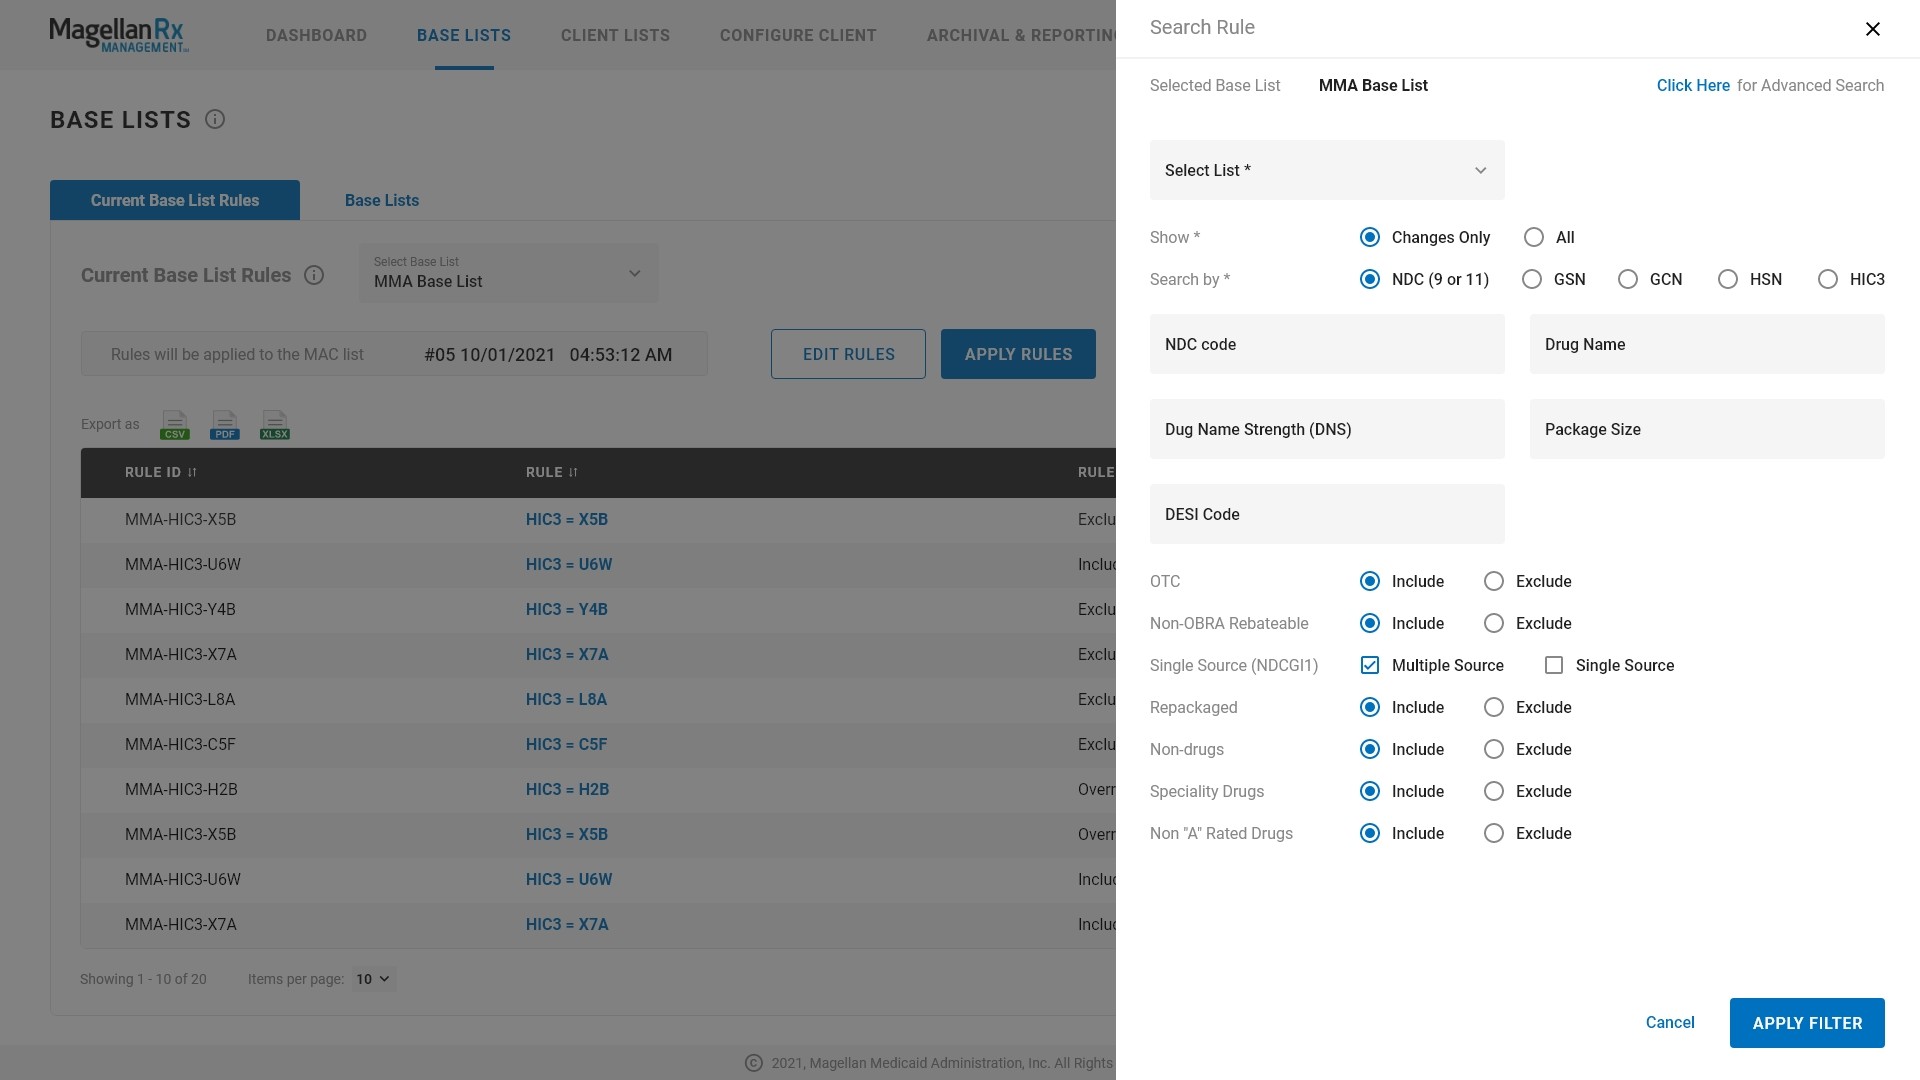Screen dimensions: 1920x1080
Task: Set OTC to Exclude
Action: tap(1493, 582)
